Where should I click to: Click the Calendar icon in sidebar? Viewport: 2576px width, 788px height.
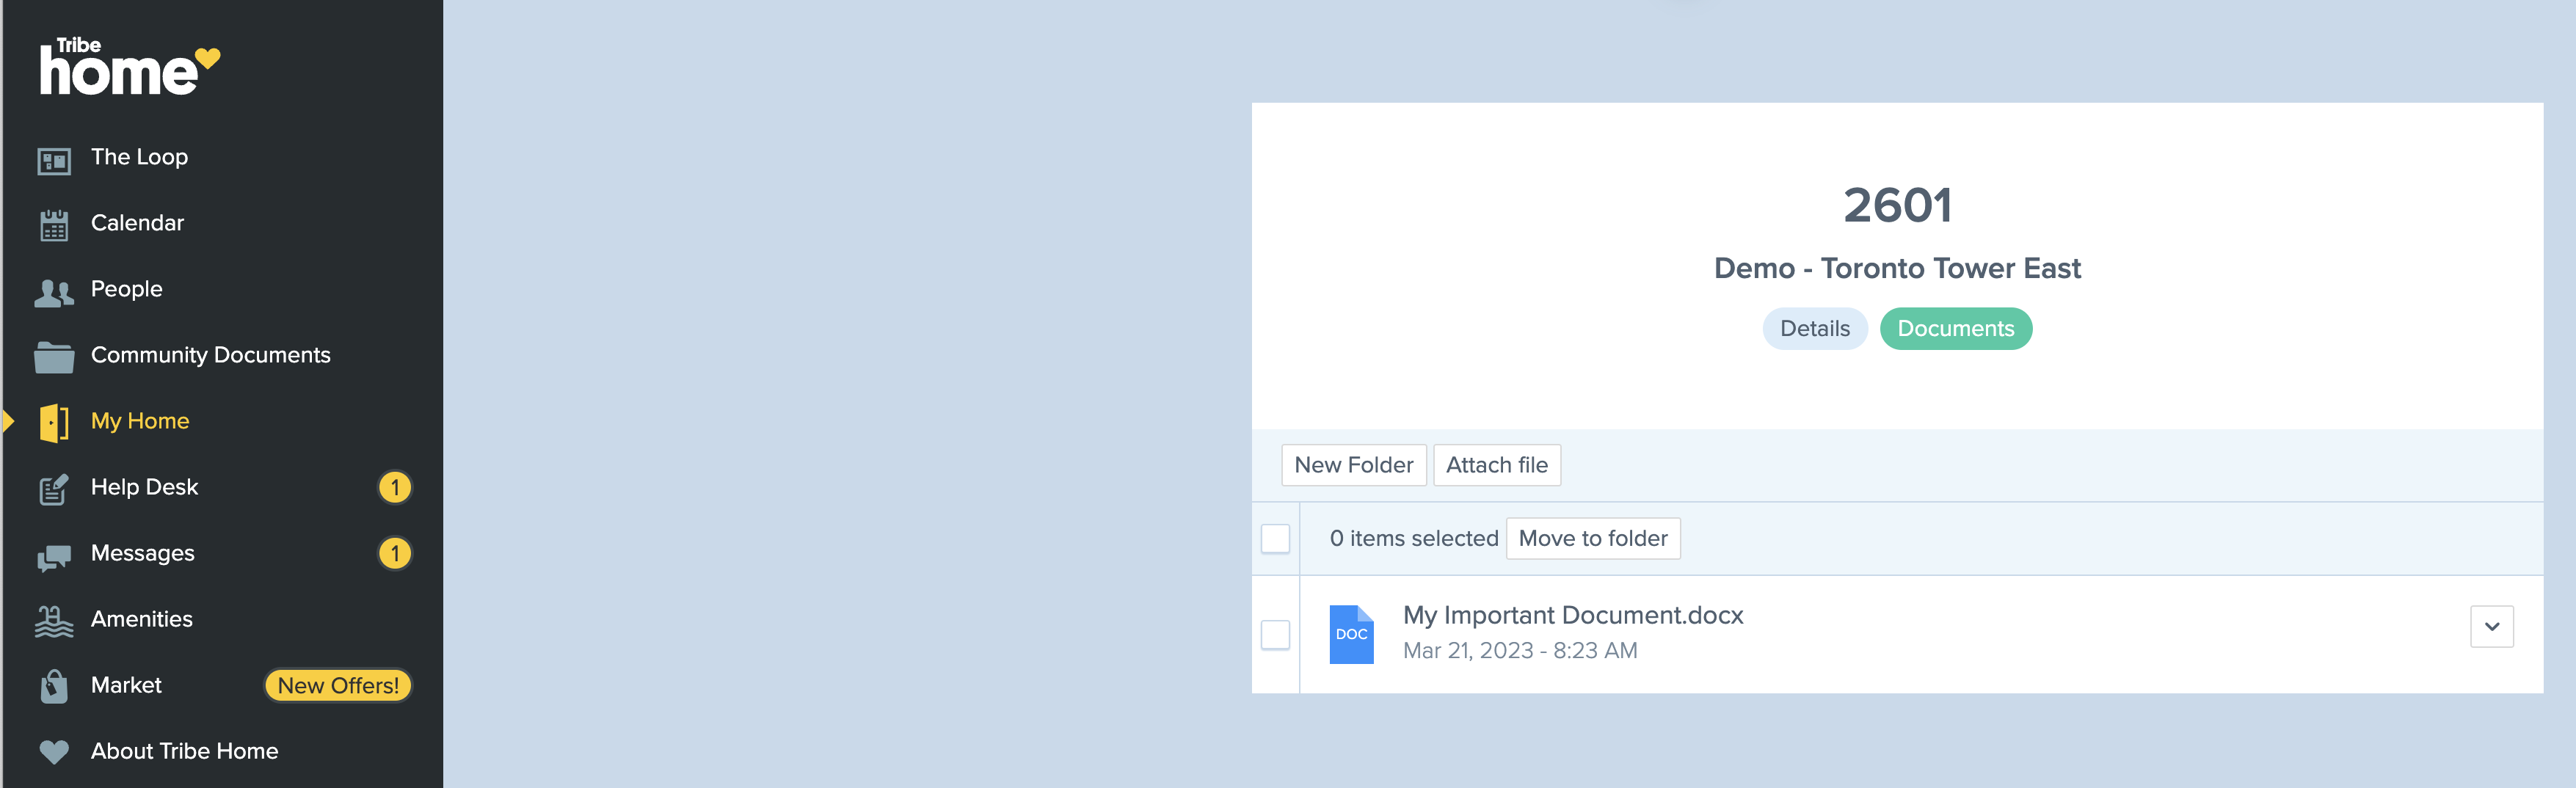(x=54, y=225)
